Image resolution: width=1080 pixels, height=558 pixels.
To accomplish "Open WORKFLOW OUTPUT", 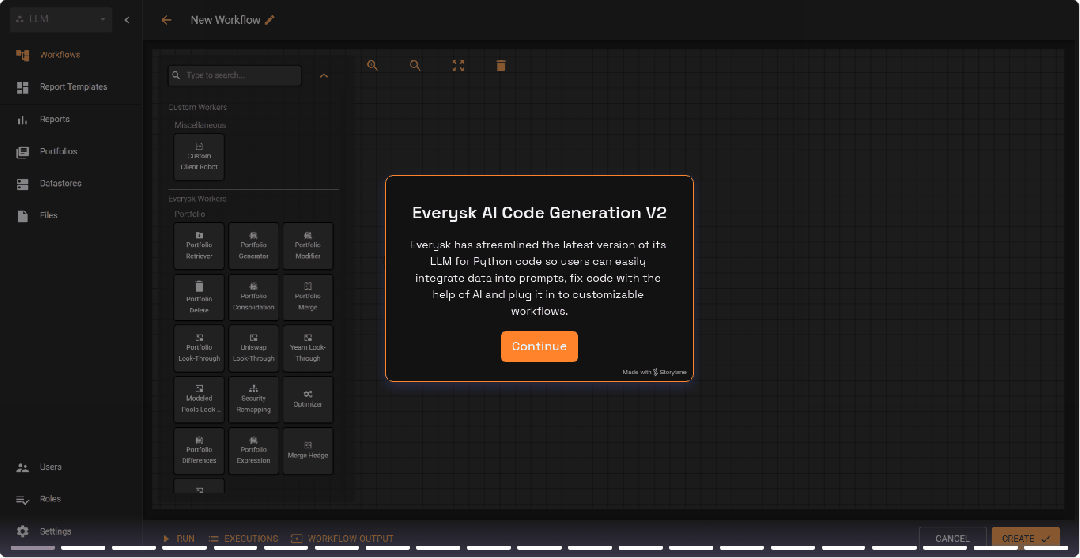I will (x=342, y=539).
